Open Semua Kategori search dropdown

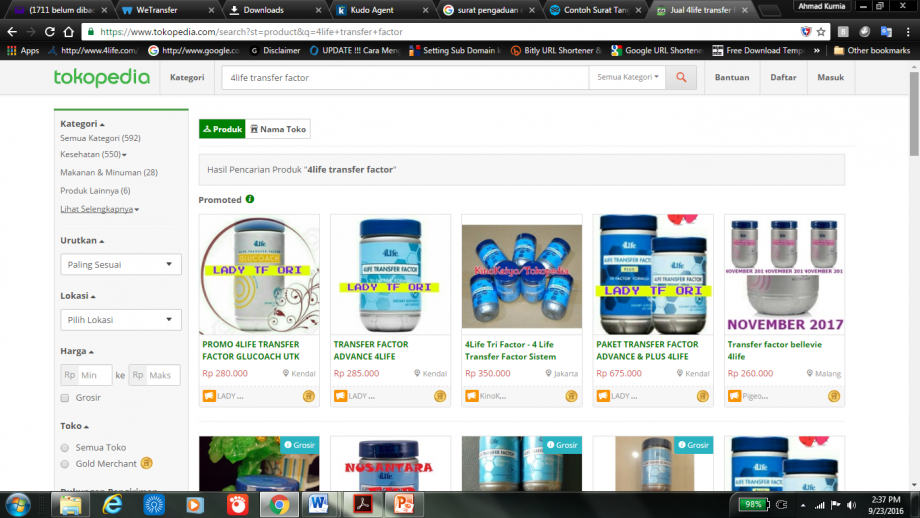tap(627, 77)
